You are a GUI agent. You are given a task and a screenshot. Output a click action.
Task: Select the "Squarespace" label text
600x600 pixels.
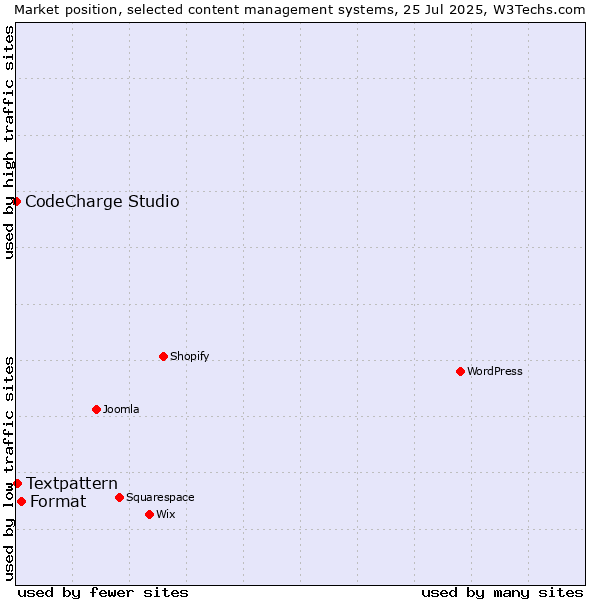[x=160, y=497]
